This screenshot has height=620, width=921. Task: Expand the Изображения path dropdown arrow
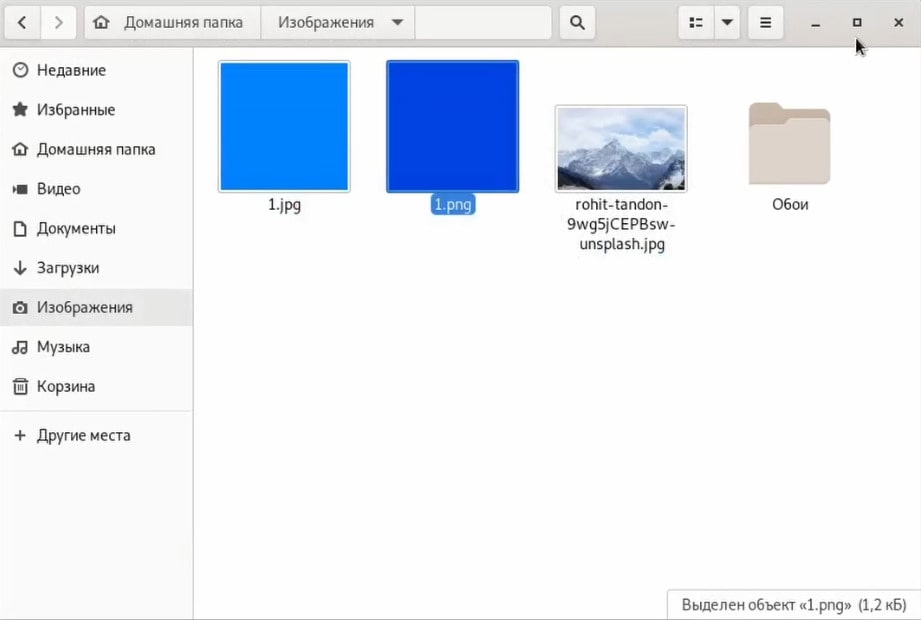coord(398,22)
